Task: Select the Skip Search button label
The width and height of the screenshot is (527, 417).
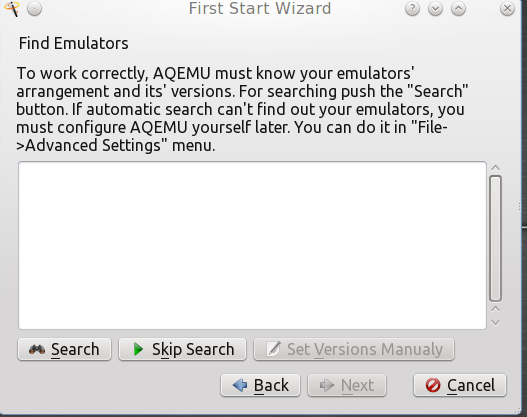Action: click(193, 349)
